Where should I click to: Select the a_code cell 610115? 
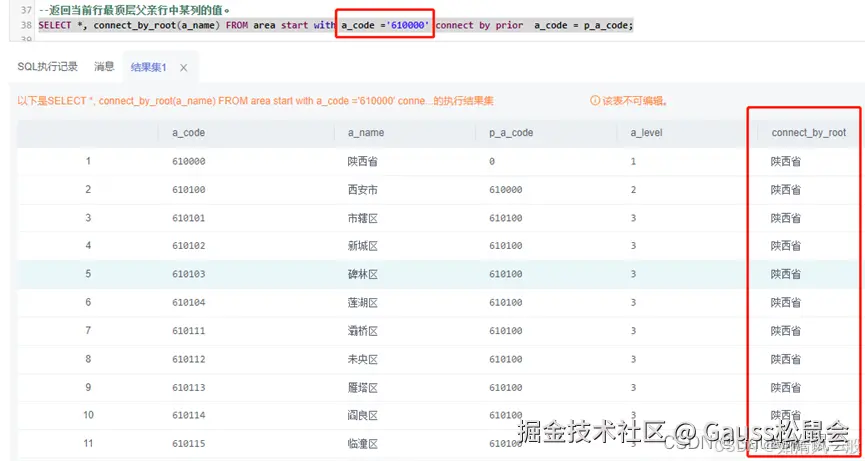(x=189, y=443)
